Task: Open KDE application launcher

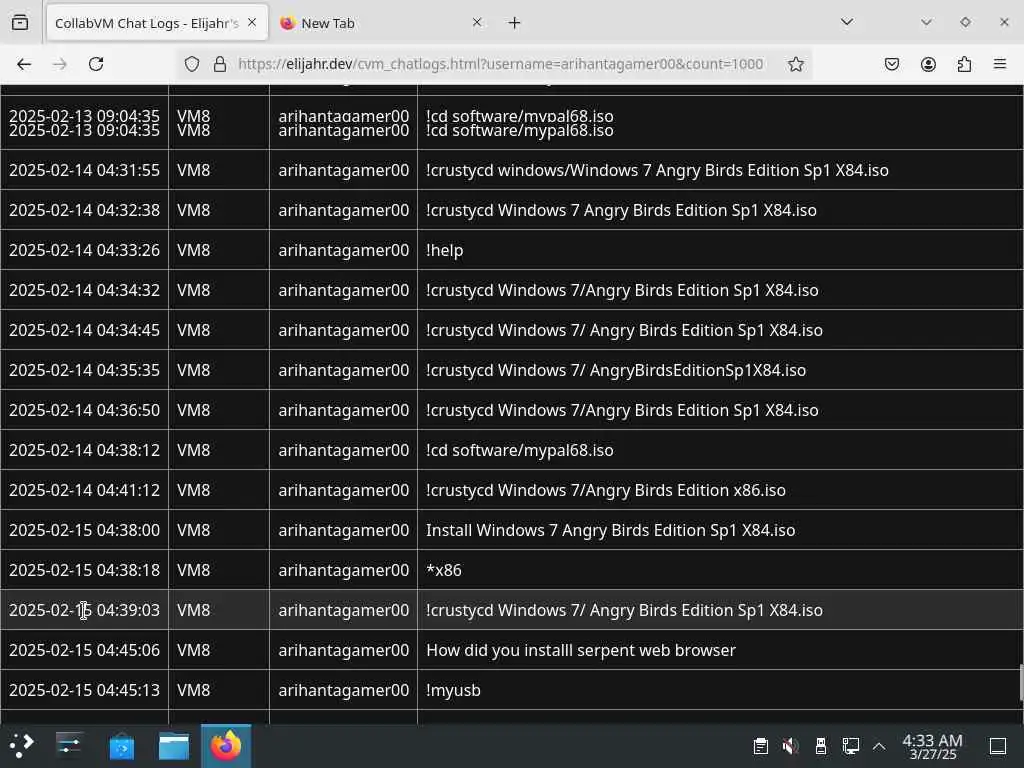Action: pyautogui.click(x=22, y=746)
